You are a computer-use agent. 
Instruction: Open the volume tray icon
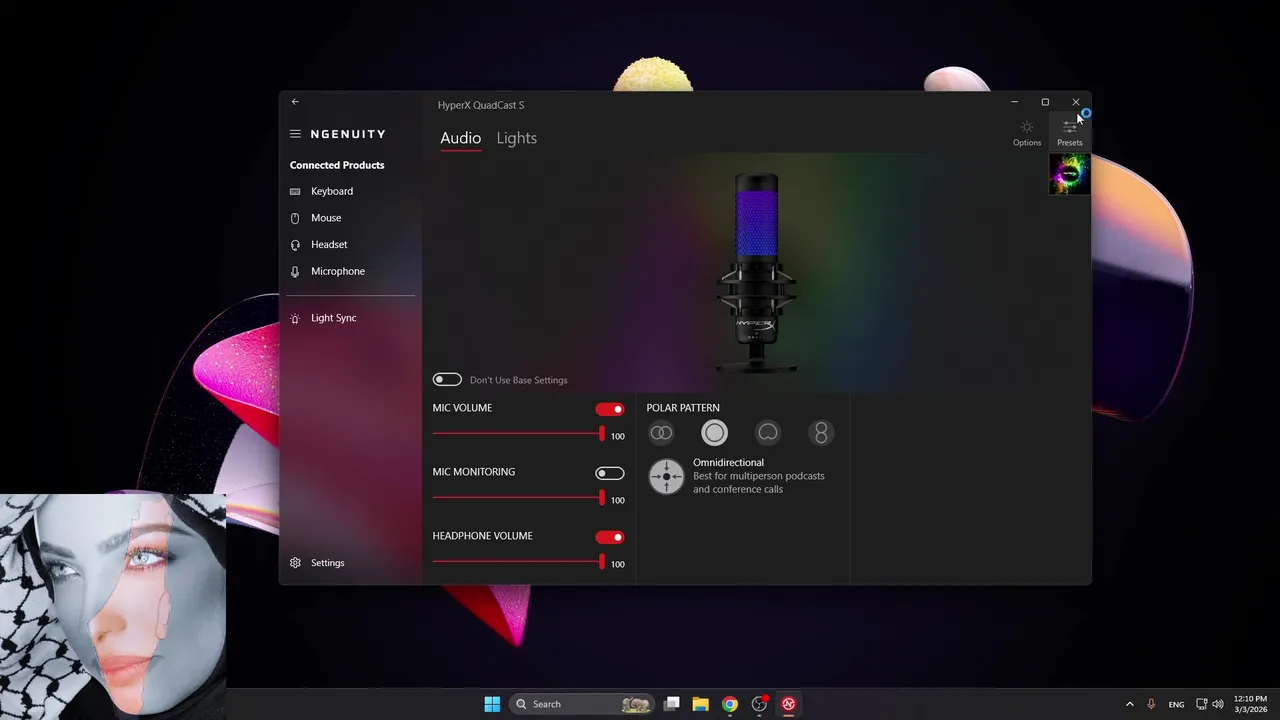[1218, 704]
